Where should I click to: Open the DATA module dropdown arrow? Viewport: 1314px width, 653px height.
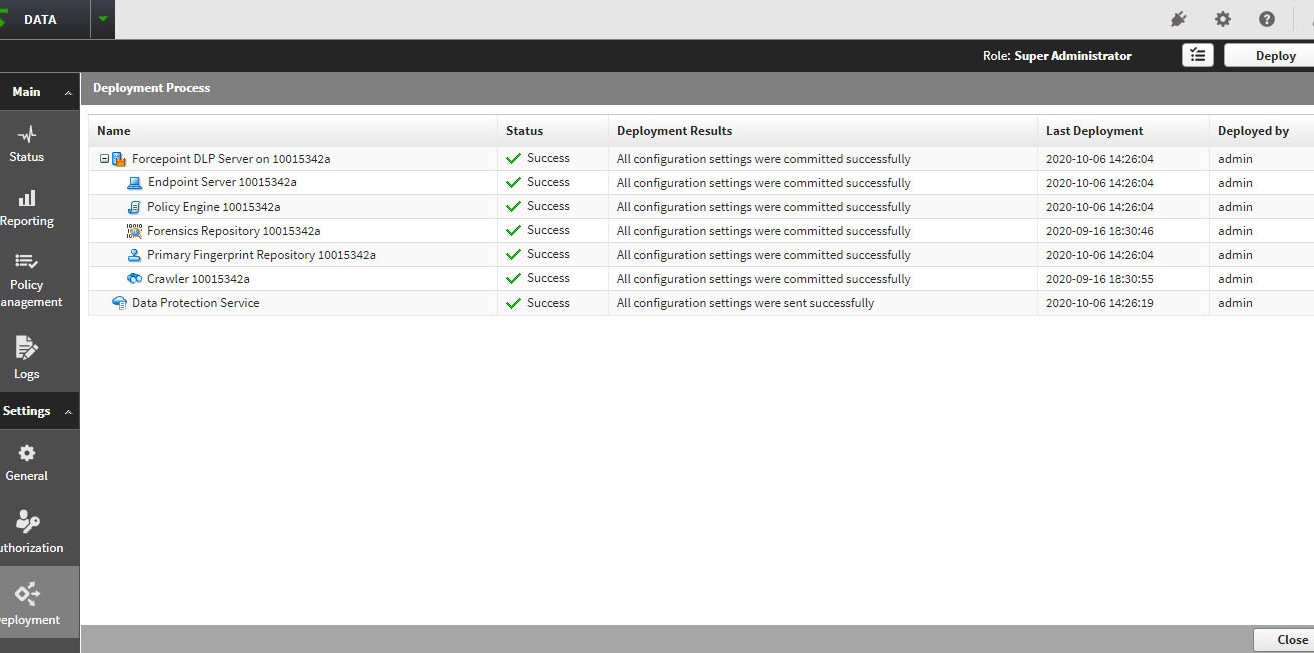click(102, 19)
